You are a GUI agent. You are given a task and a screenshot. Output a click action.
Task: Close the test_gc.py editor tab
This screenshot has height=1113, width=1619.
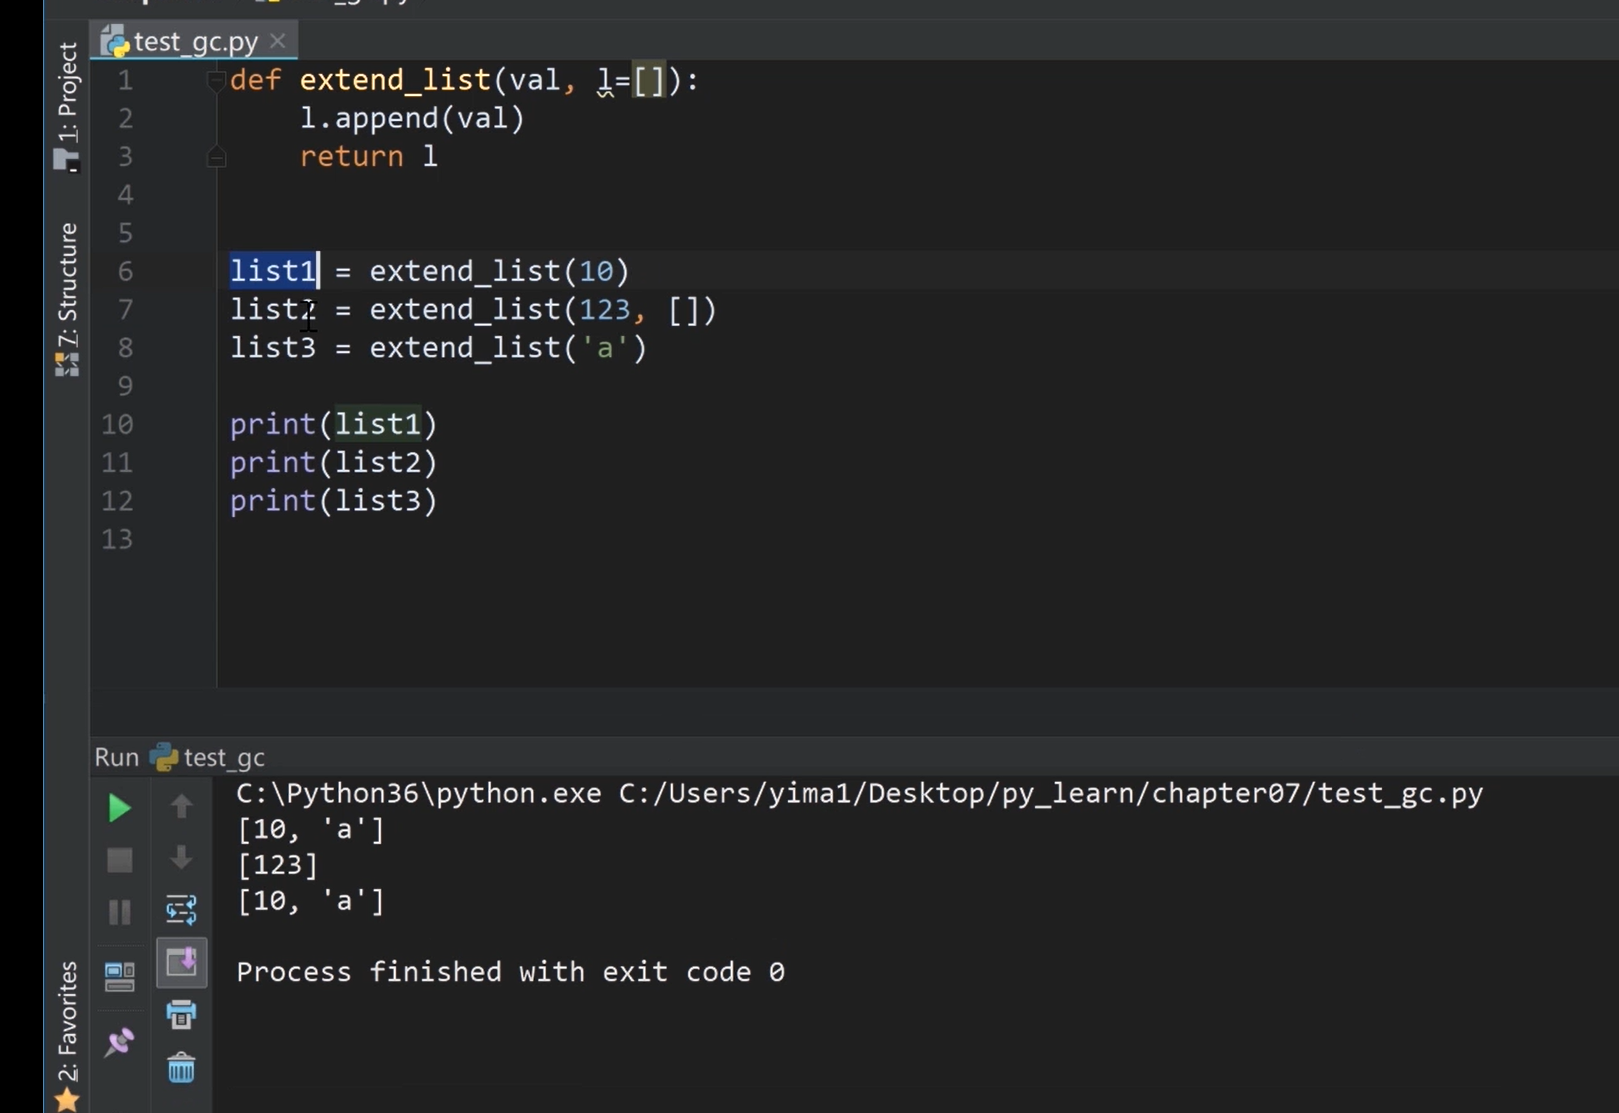click(x=278, y=41)
